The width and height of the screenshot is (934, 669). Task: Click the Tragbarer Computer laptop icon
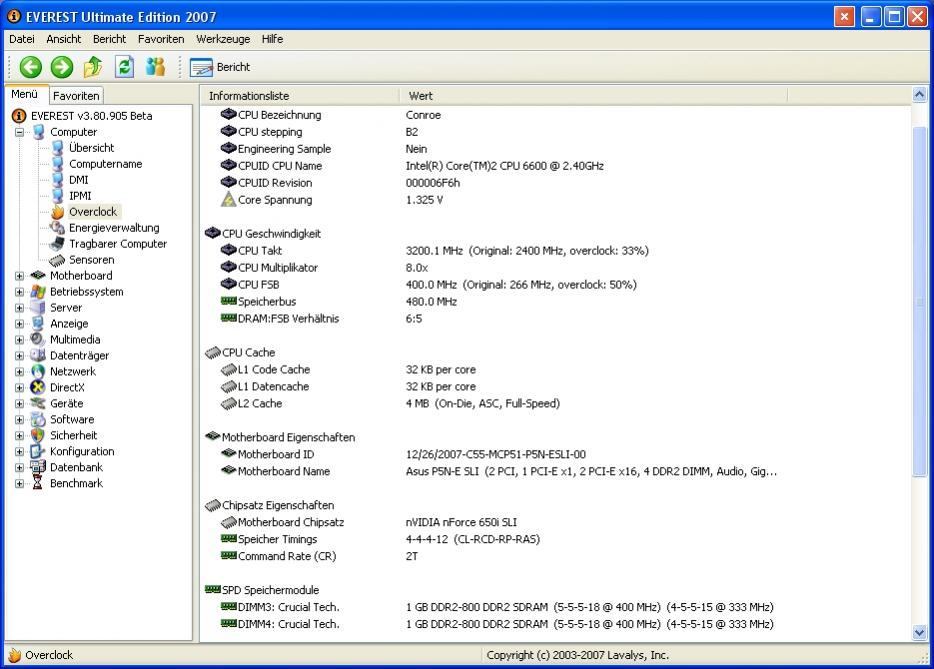point(57,244)
